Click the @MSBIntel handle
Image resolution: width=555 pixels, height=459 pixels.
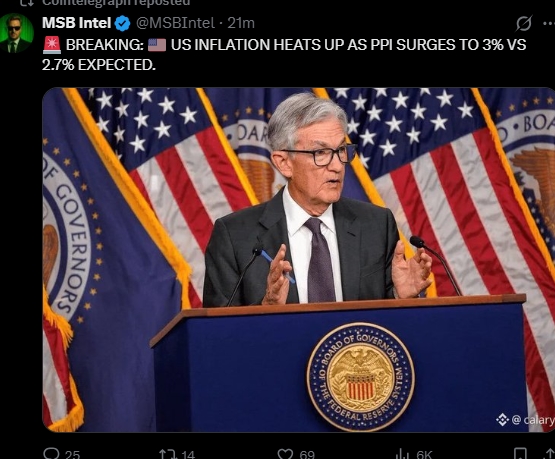pos(175,23)
